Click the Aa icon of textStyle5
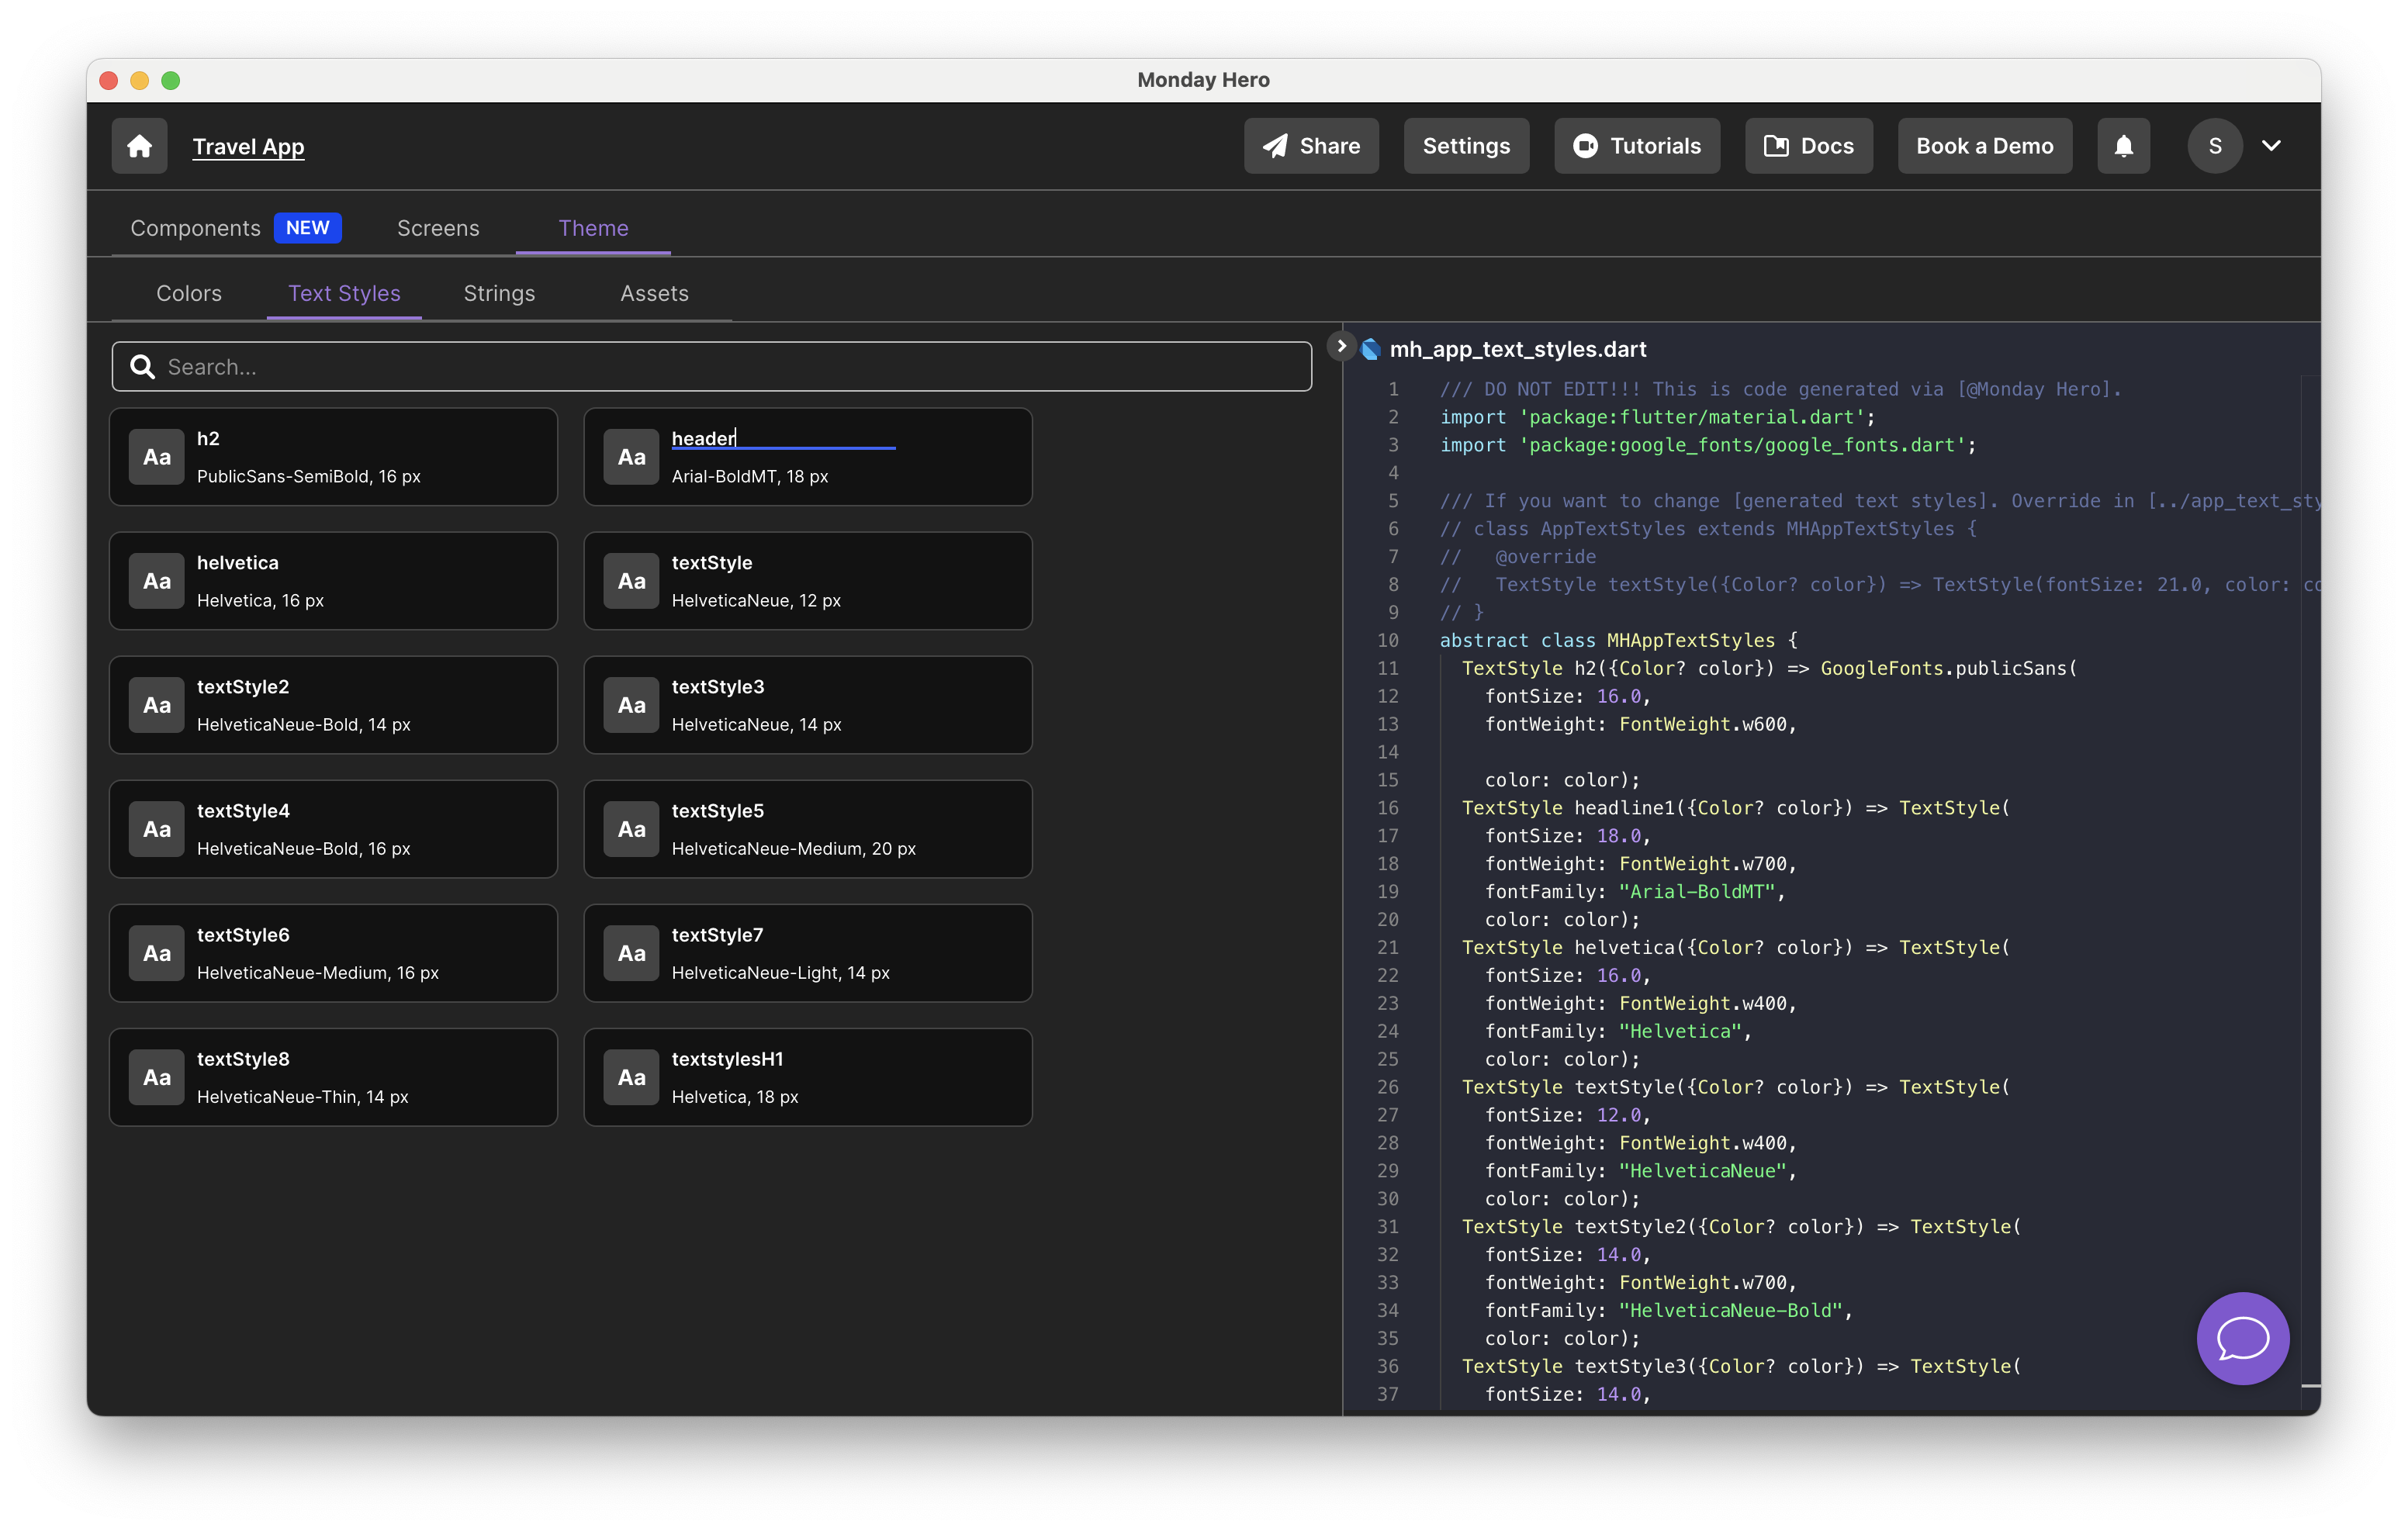 coord(631,829)
